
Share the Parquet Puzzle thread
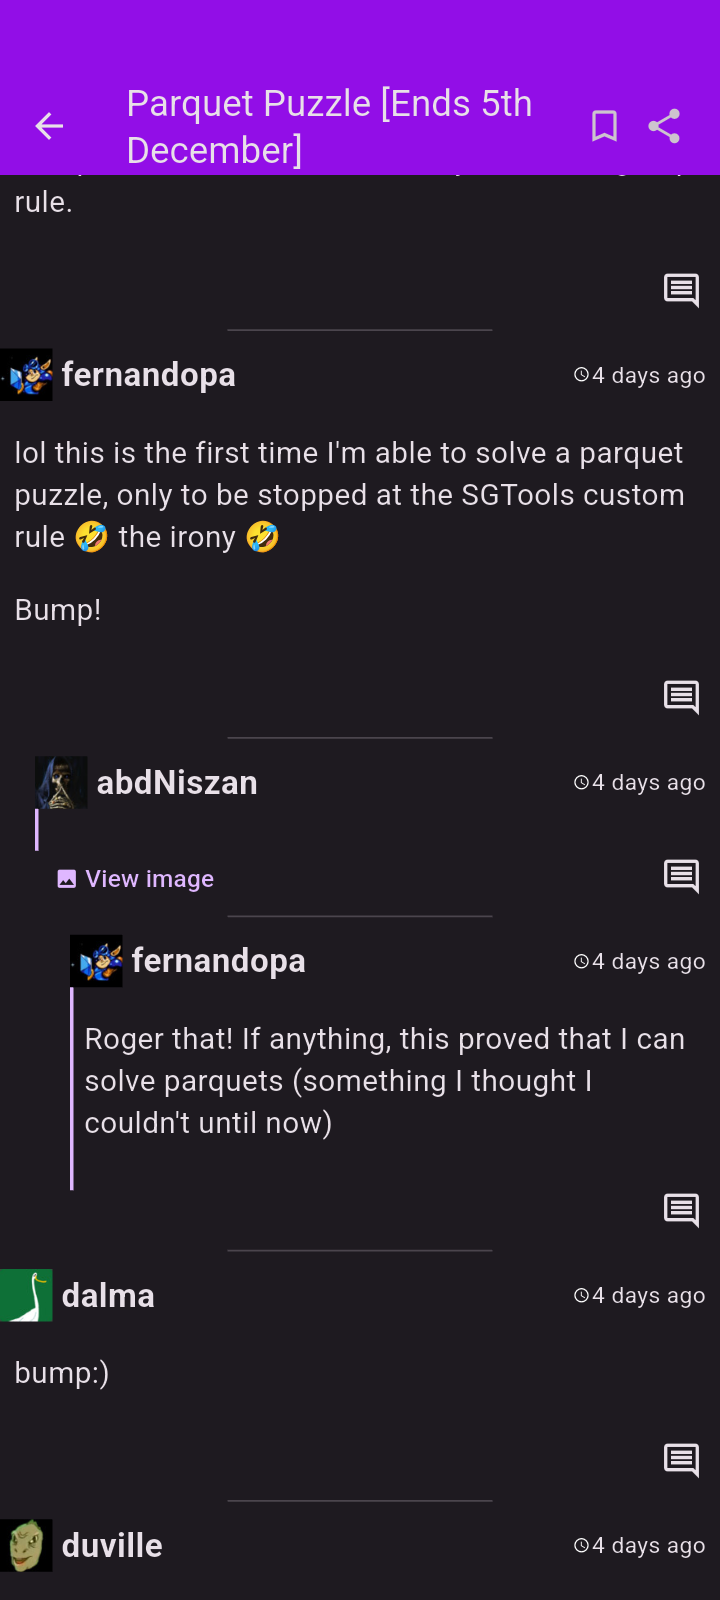pos(664,126)
